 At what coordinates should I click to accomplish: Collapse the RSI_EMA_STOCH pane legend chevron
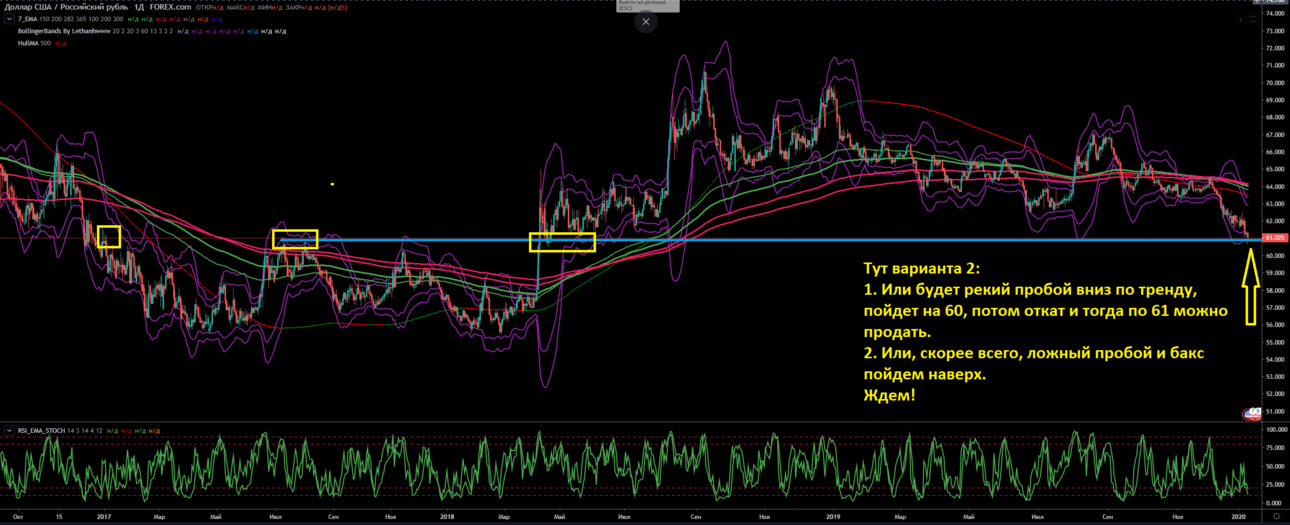tap(9, 430)
